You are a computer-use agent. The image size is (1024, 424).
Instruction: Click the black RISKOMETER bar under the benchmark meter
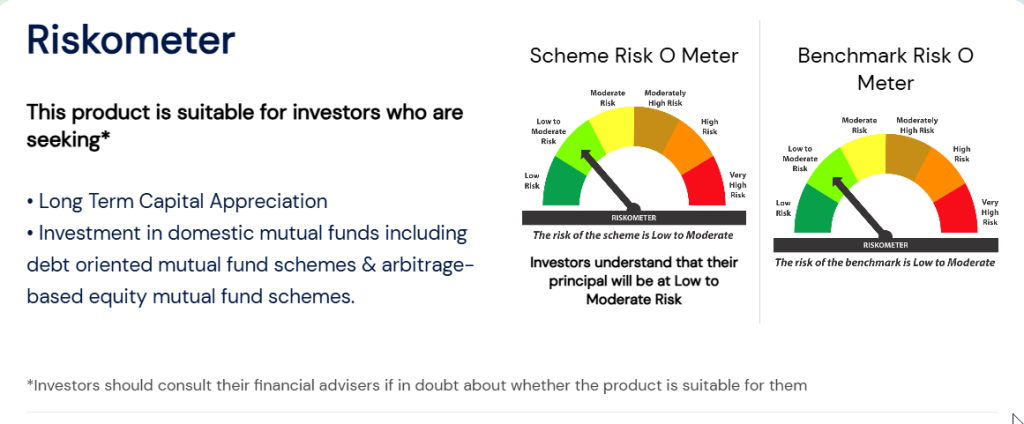[884, 244]
